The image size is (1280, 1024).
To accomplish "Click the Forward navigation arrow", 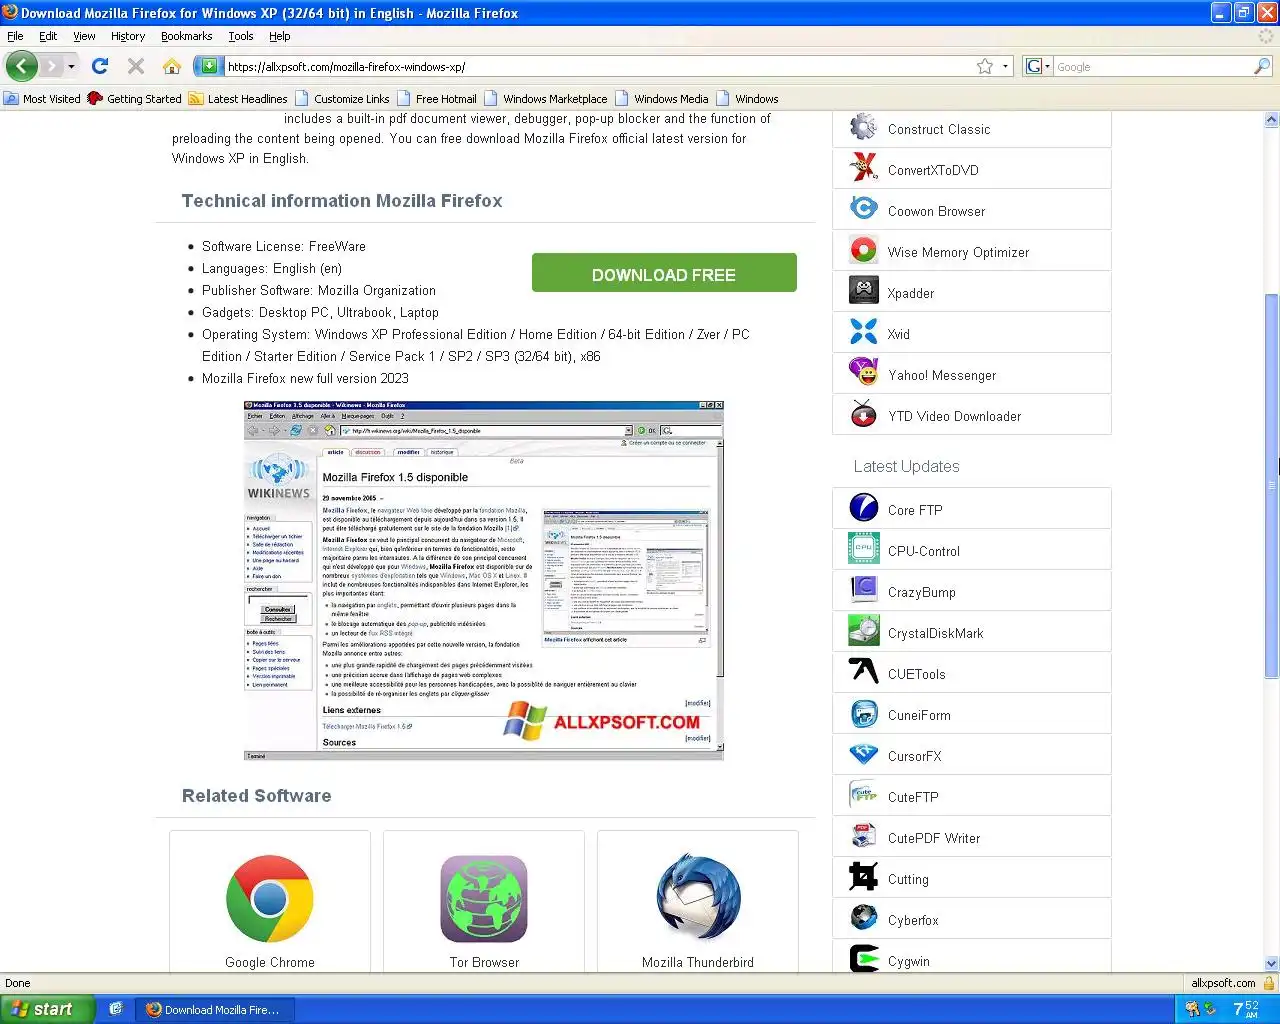I will 52,66.
